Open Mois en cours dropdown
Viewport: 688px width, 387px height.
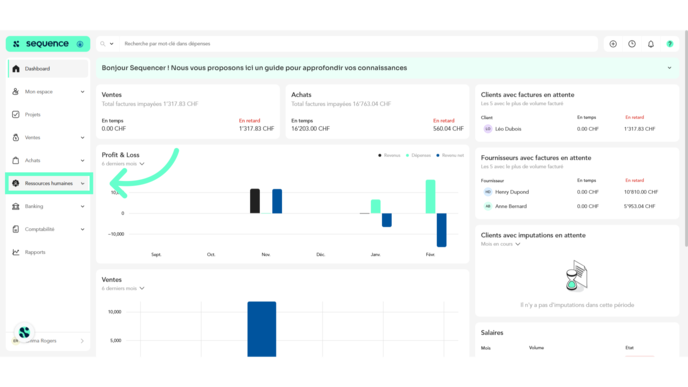[x=500, y=244]
